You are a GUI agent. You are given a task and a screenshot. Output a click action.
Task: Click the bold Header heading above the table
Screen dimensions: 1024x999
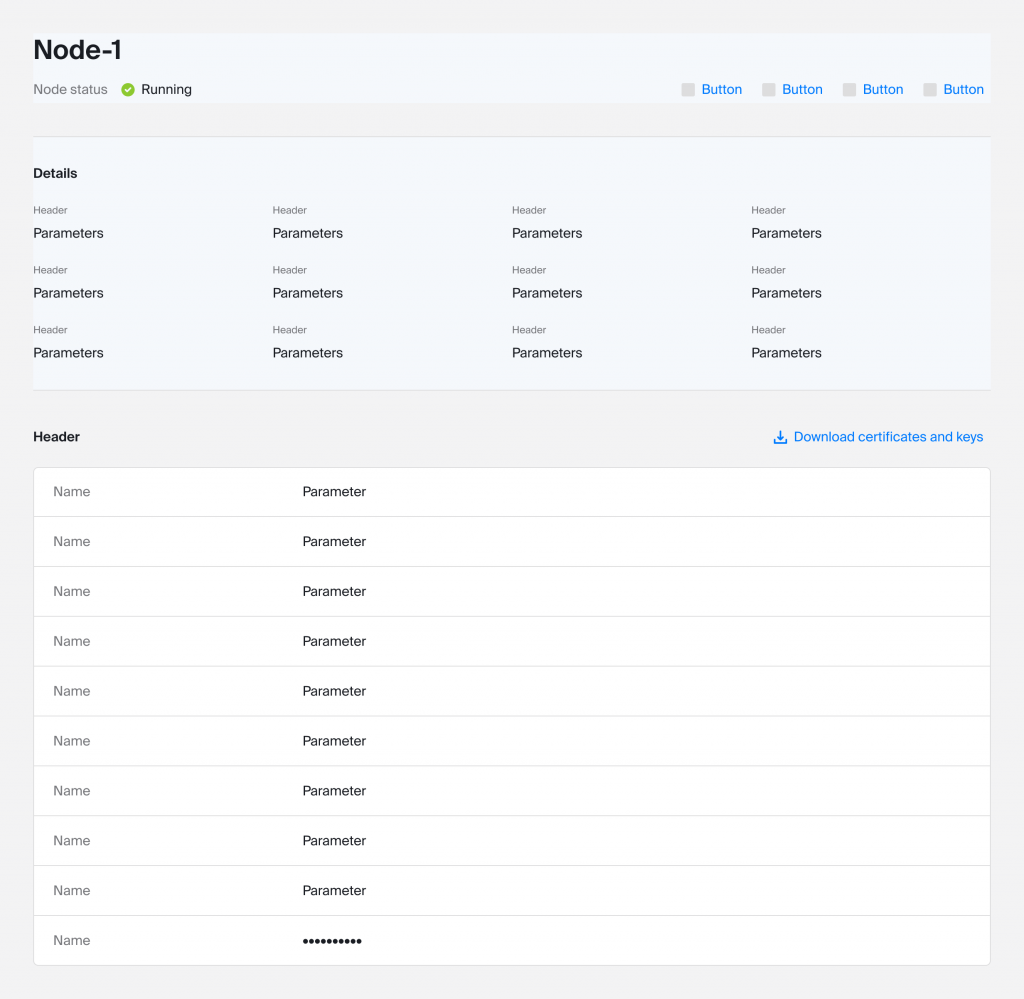tap(57, 437)
